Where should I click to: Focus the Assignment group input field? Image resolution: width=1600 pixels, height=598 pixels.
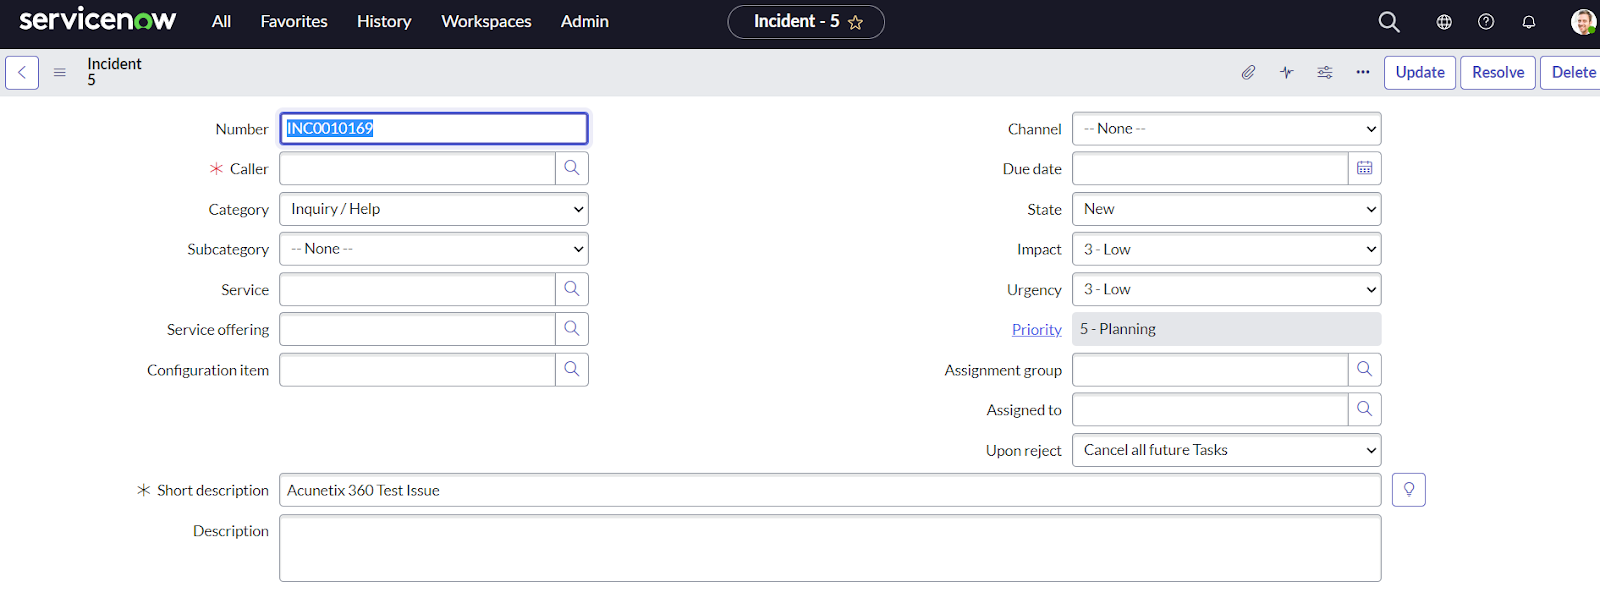click(x=1210, y=369)
